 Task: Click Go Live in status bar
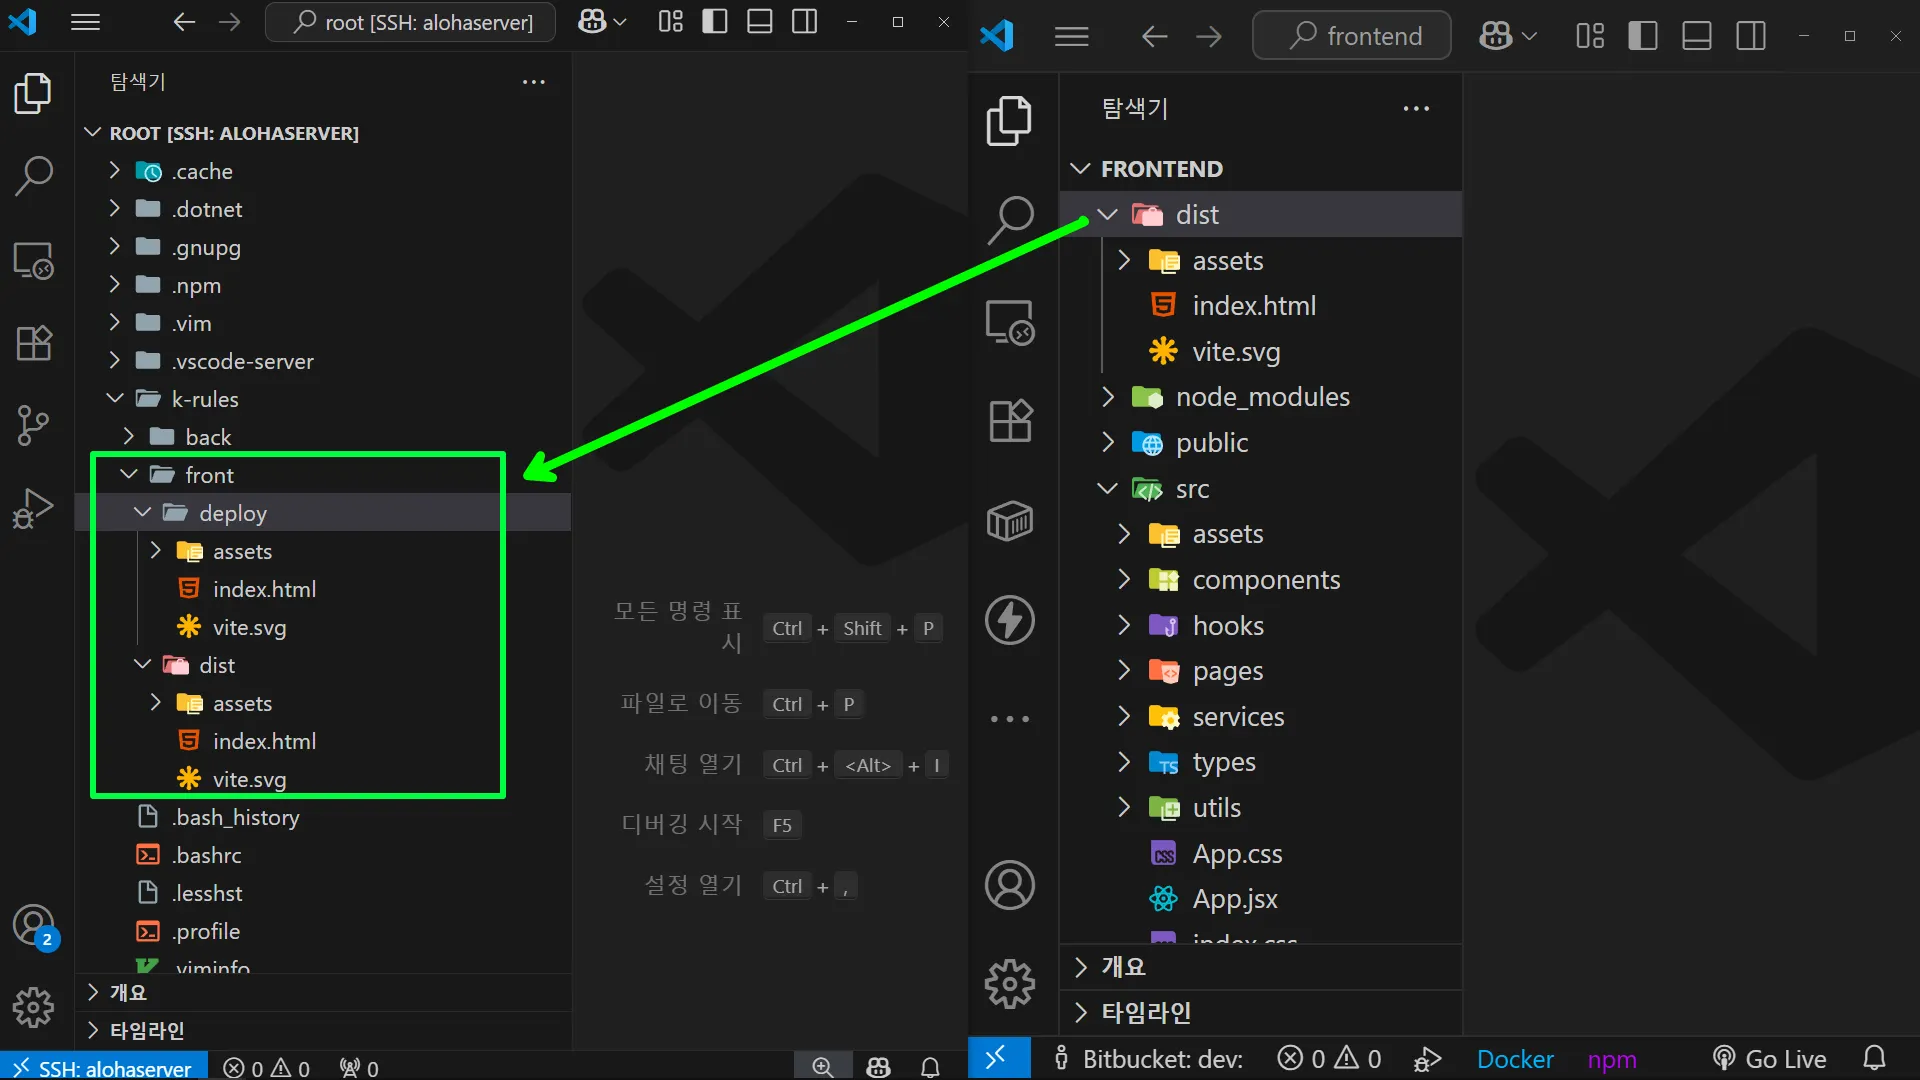[1770, 1059]
